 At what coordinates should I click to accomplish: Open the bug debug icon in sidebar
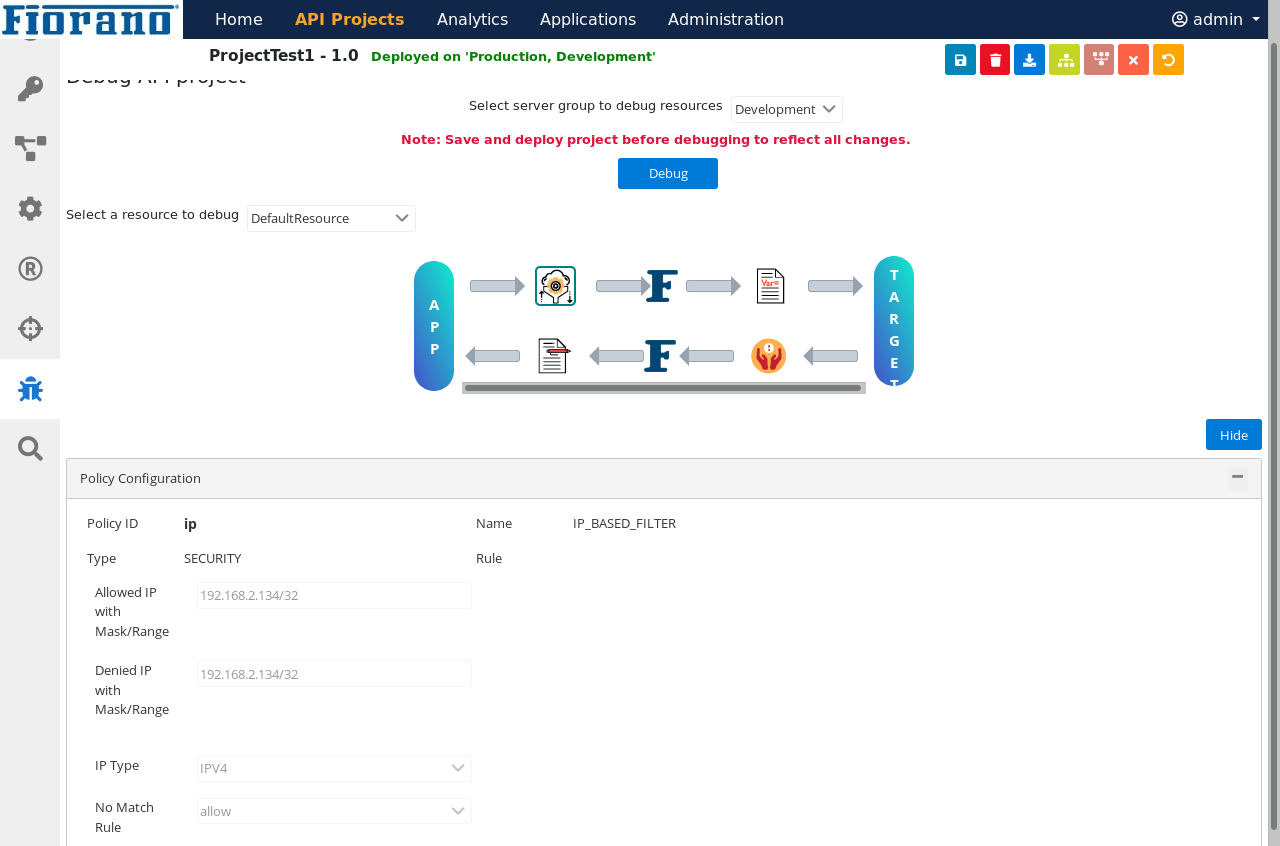click(x=30, y=389)
